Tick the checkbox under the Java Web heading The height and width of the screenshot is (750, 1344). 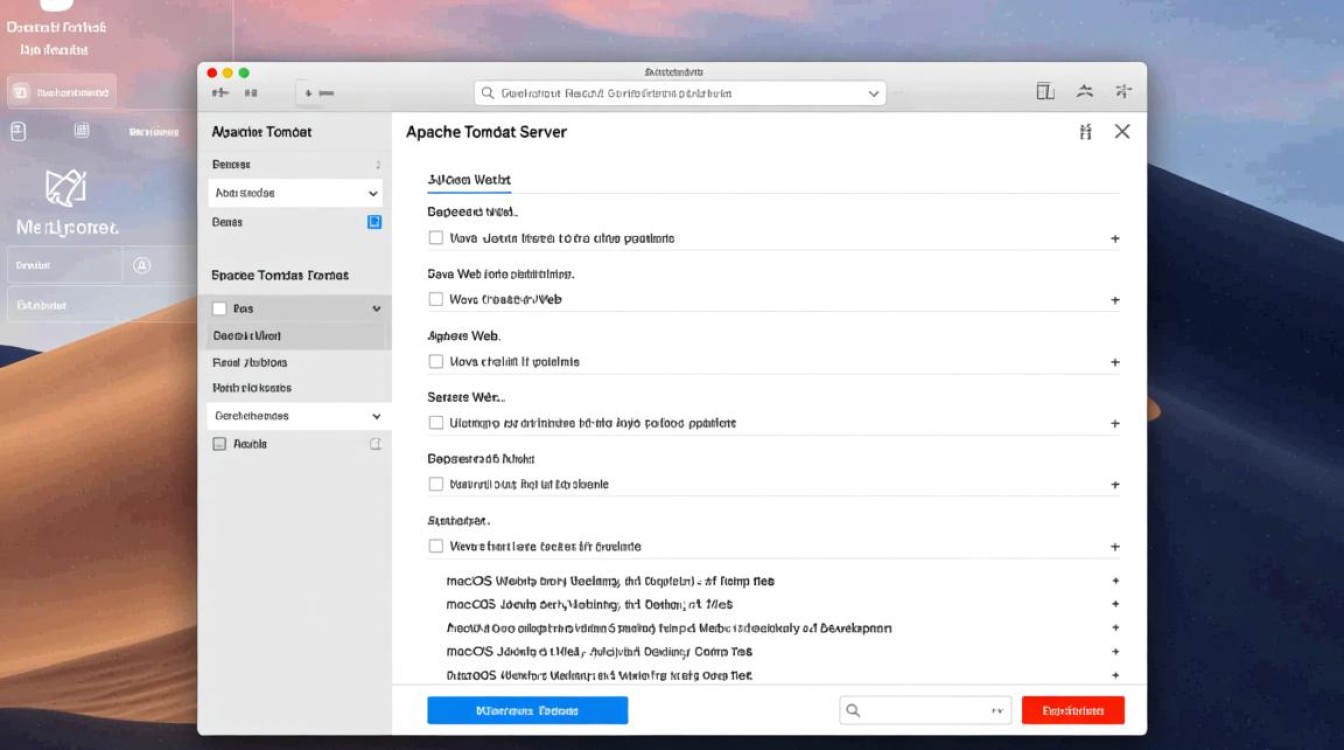[436, 299]
